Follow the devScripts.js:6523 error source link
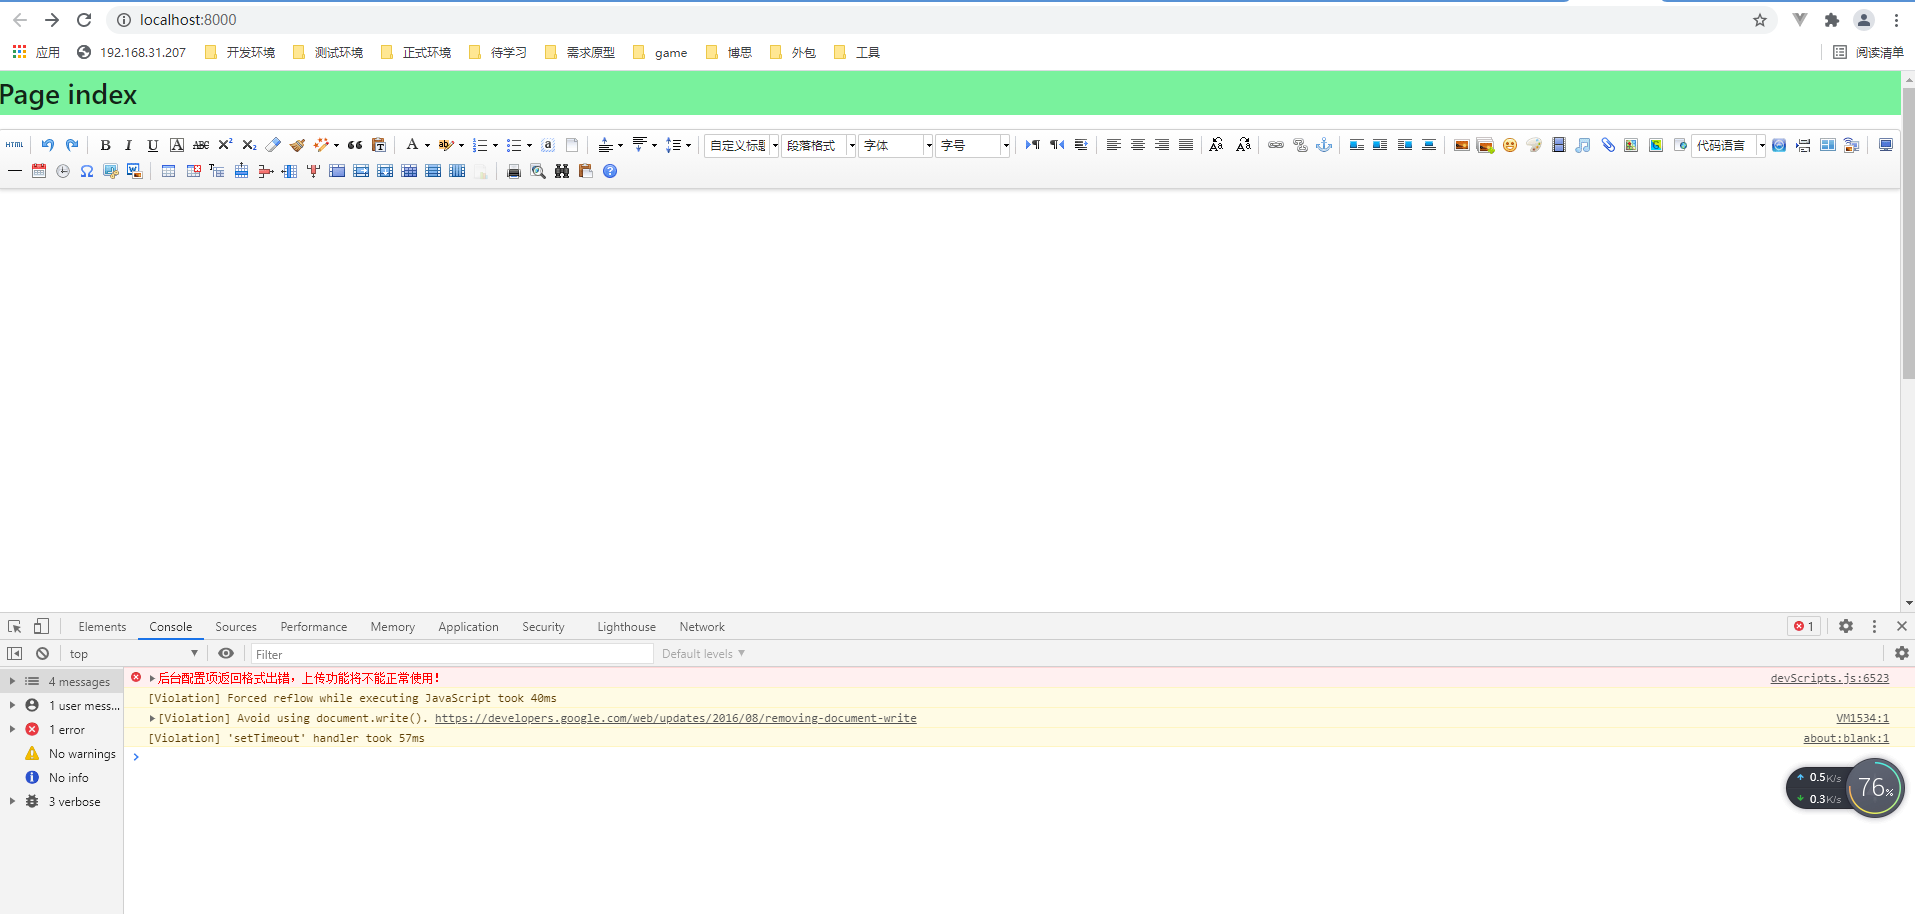Screen dimensions: 1915x914 tap(1828, 678)
